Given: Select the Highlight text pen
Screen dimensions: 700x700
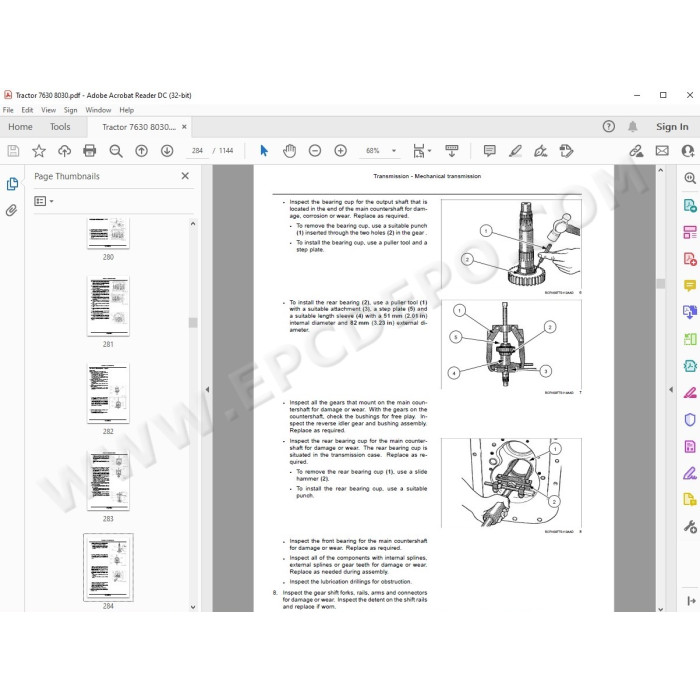Looking at the screenshot, I should pos(515,151).
